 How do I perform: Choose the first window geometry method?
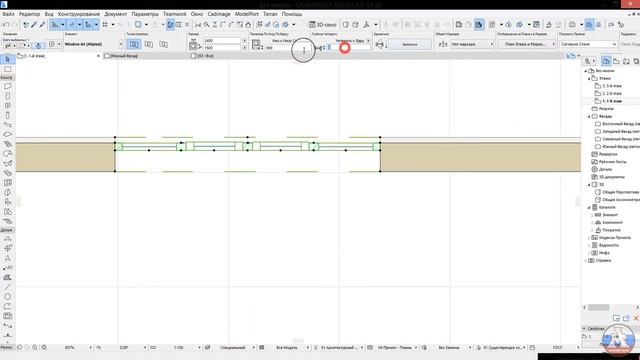tap(134, 44)
